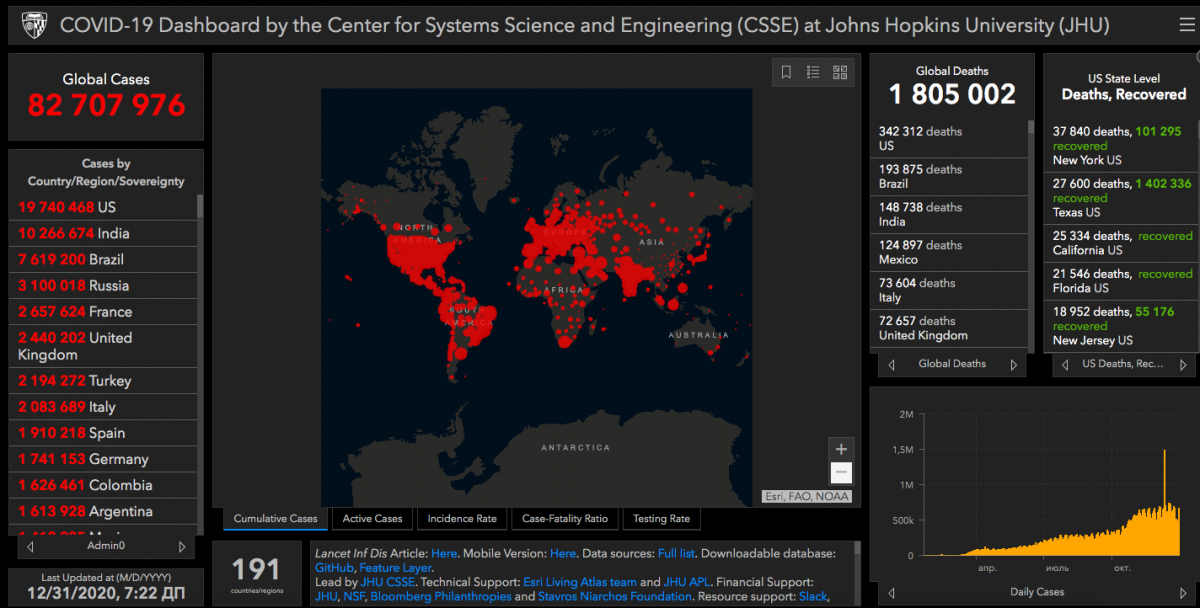
Task: Select New Jersey US deaths row
Action: (x=1120, y=326)
